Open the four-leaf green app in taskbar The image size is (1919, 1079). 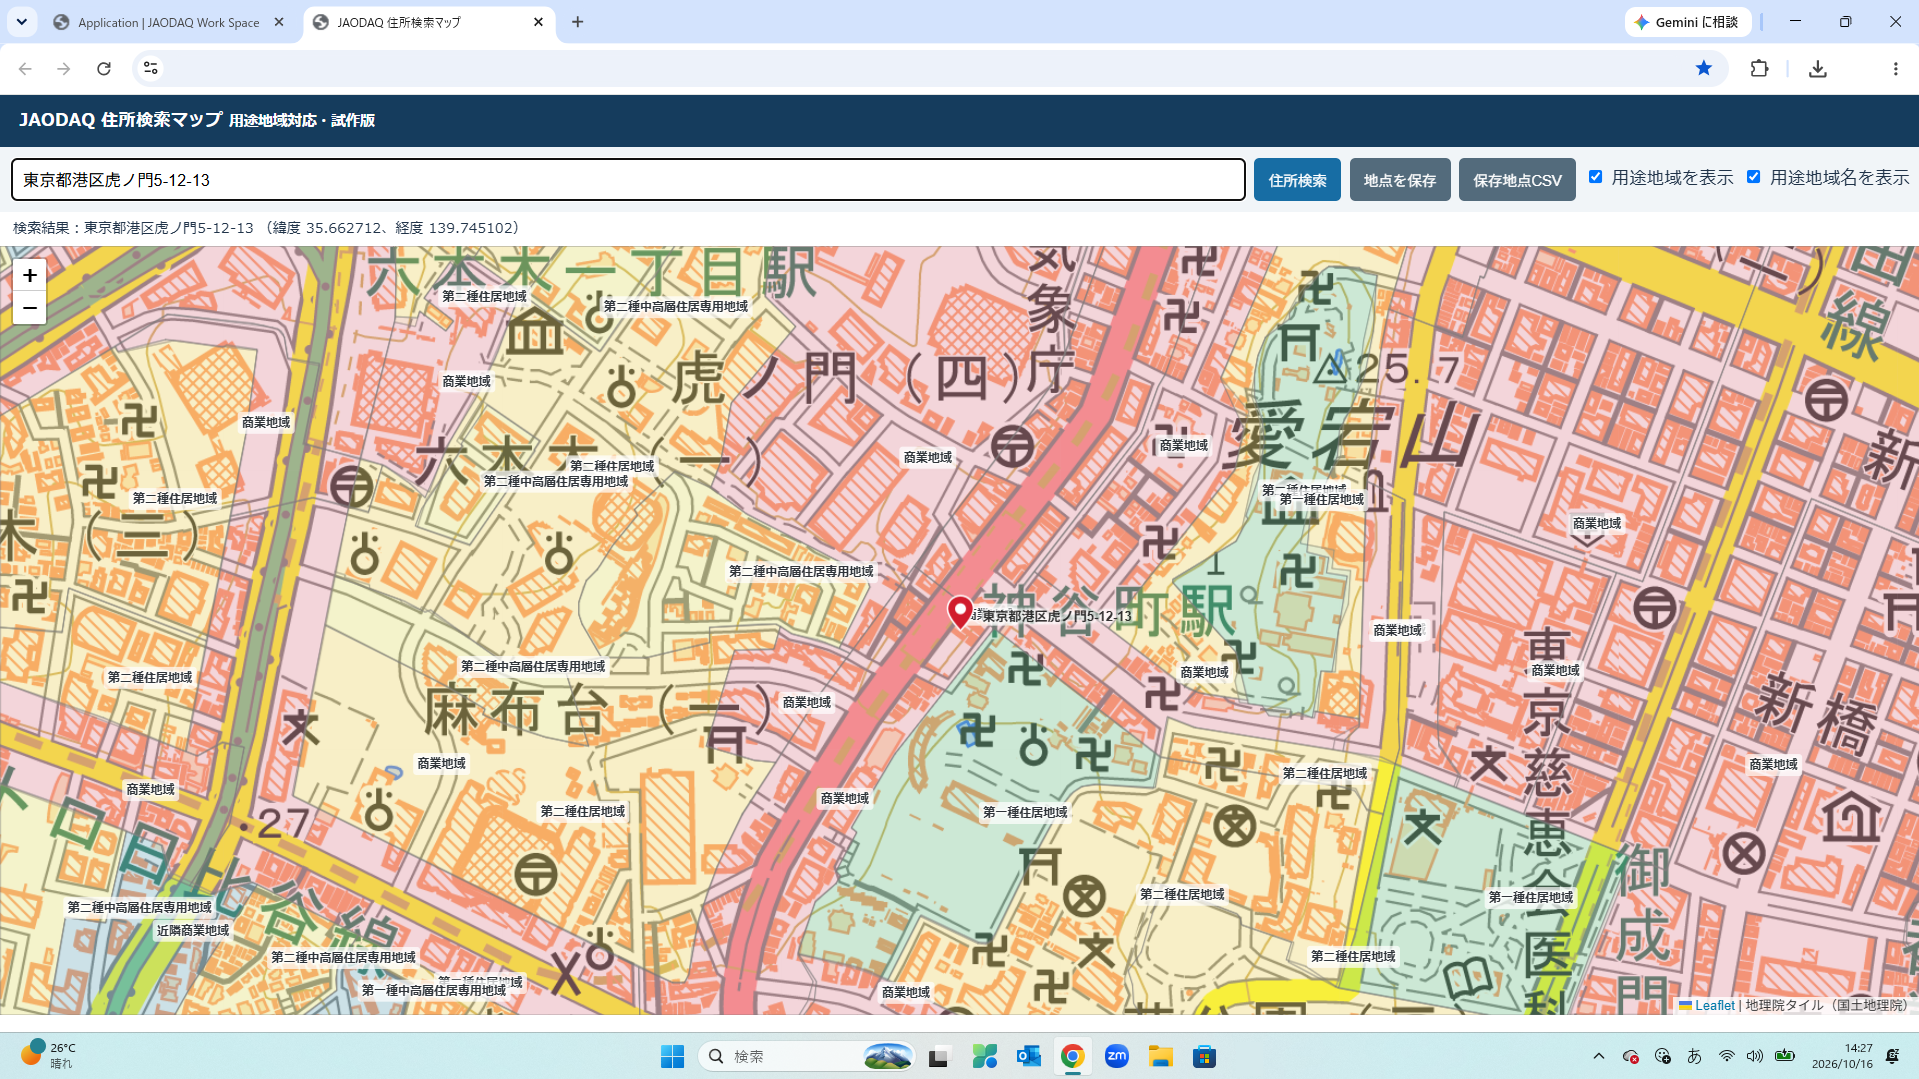click(984, 1056)
